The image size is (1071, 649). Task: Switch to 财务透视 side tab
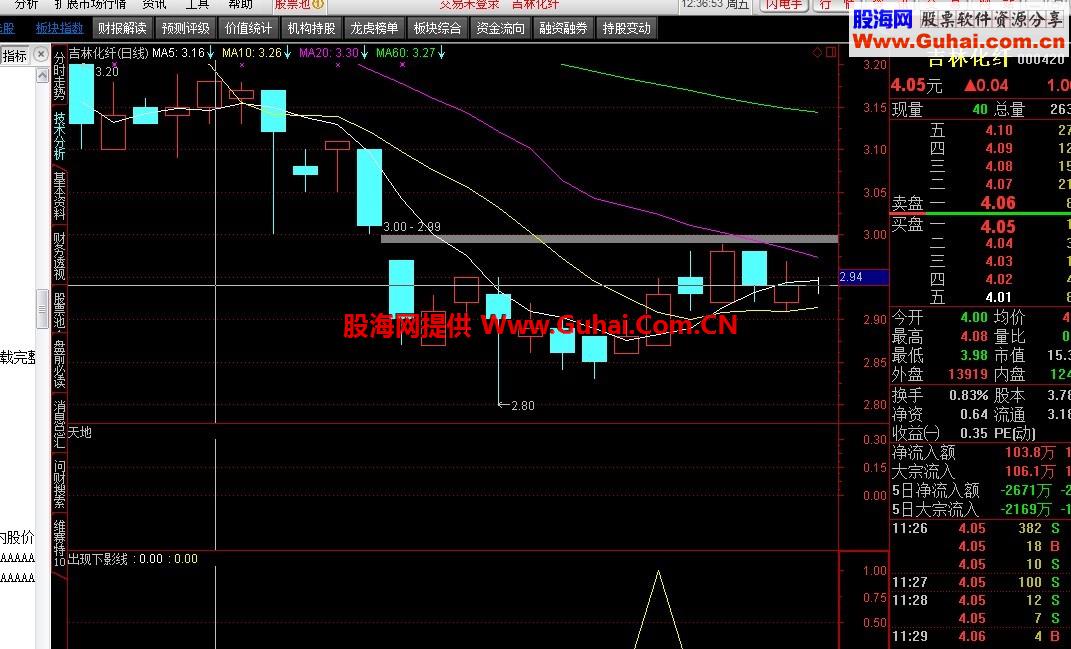(x=60, y=256)
